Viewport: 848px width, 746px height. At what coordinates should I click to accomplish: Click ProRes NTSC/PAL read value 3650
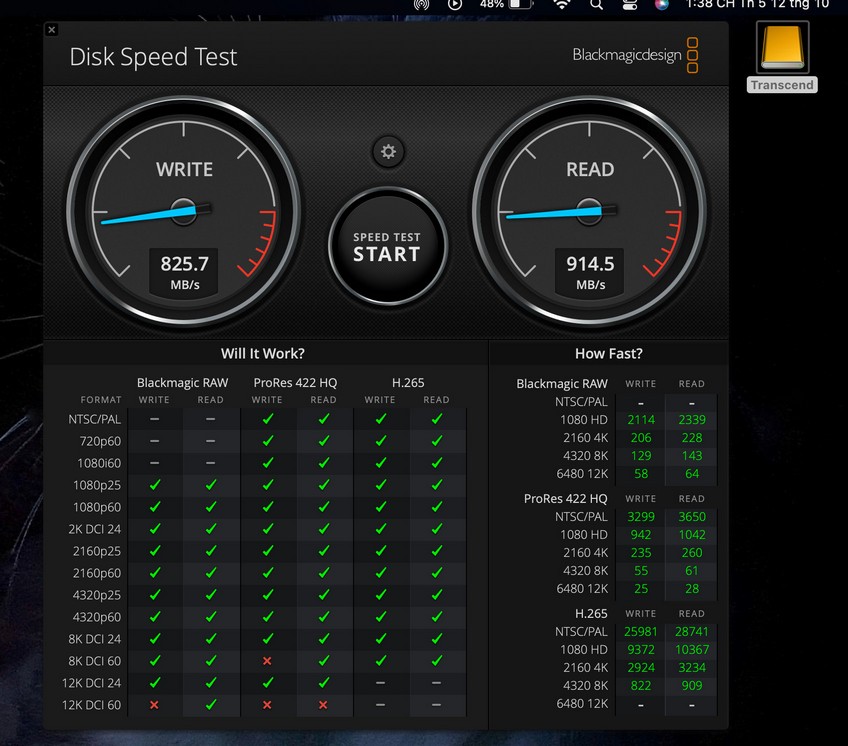coord(692,517)
